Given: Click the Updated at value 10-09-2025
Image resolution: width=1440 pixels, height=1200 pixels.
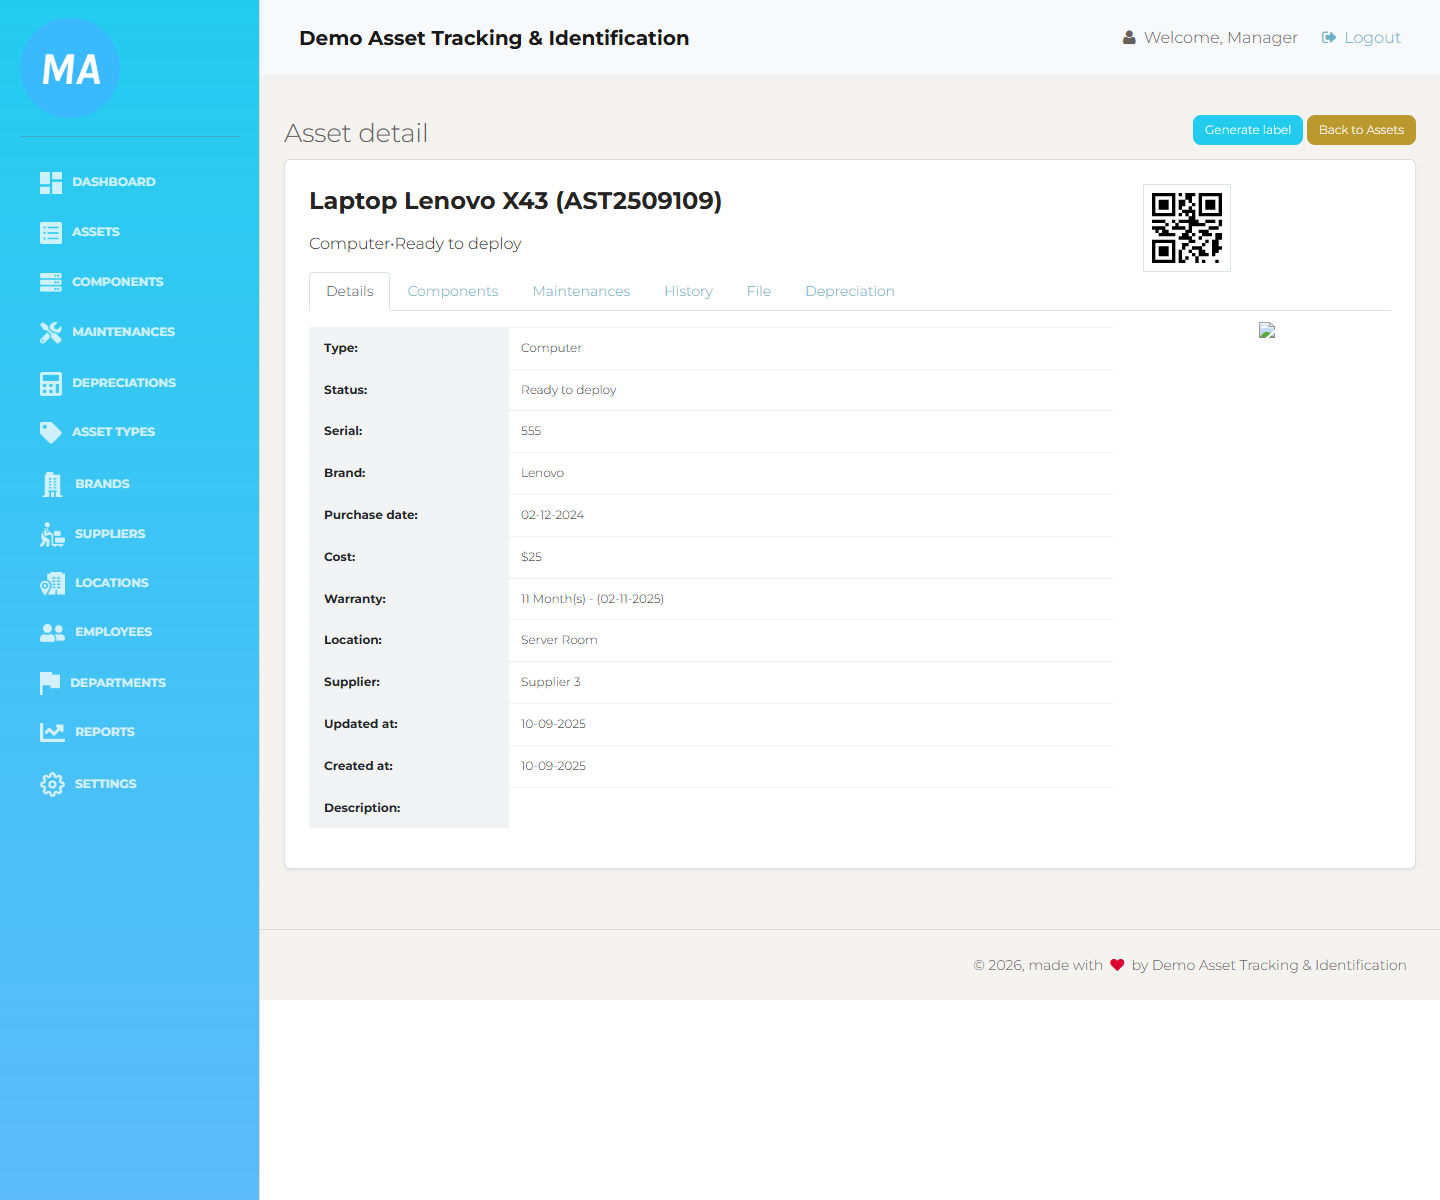Looking at the screenshot, I should pyautogui.click(x=553, y=724).
